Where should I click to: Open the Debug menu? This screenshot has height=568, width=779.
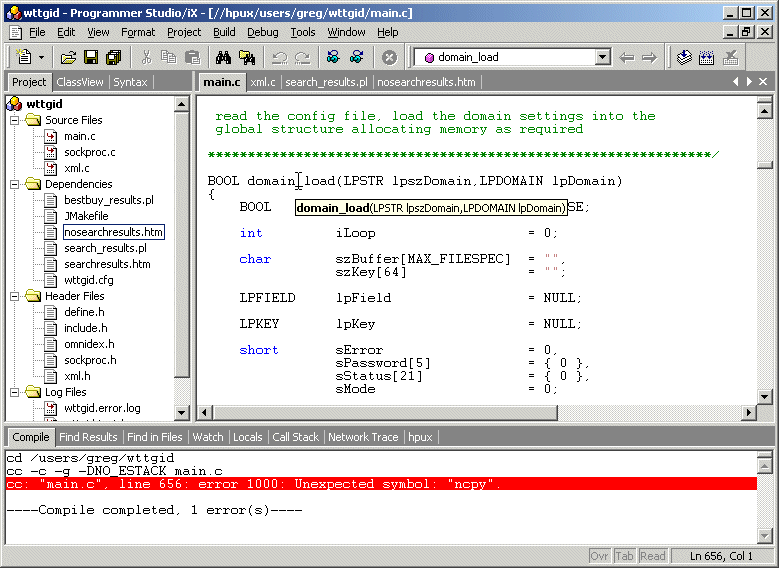point(263,32)
